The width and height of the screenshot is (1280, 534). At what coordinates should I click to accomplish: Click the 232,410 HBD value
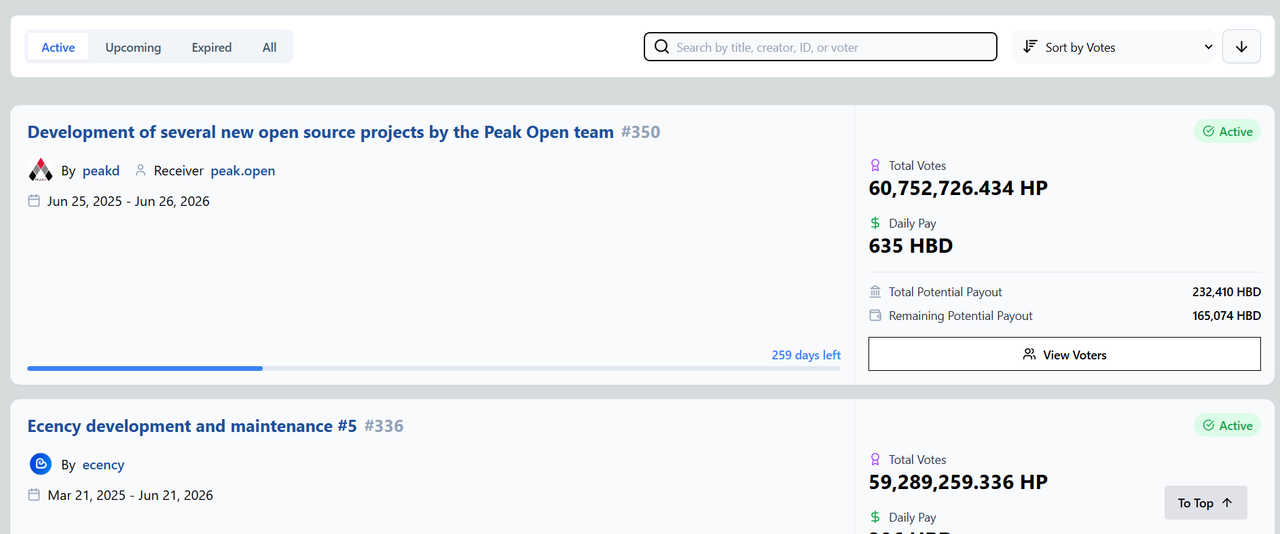click(x=1227, y=292)
